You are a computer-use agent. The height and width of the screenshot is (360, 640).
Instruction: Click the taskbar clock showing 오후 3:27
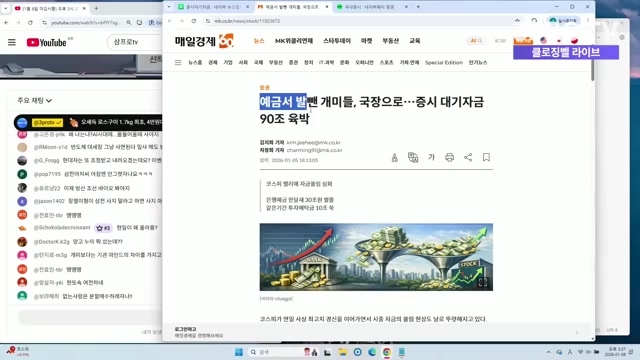616,352
